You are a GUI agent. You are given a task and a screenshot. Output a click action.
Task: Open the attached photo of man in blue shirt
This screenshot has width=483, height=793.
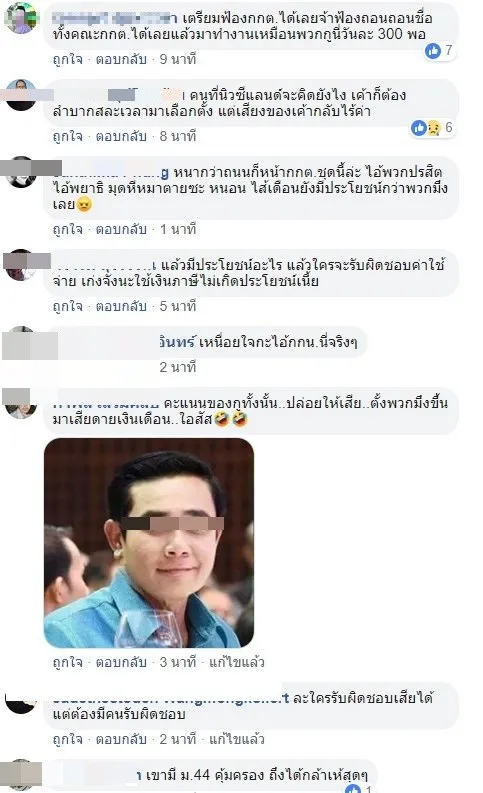[x=149, y=543]
